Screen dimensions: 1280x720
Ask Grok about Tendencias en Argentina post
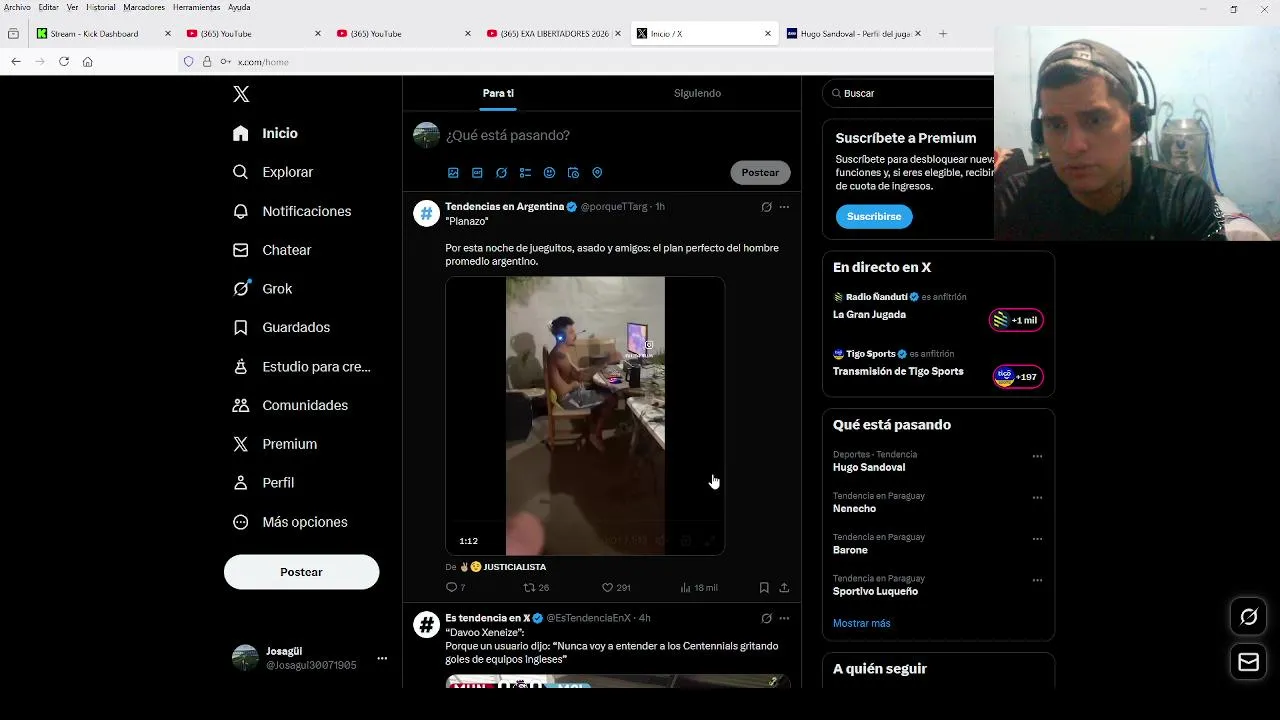click(x=766, y=207)
